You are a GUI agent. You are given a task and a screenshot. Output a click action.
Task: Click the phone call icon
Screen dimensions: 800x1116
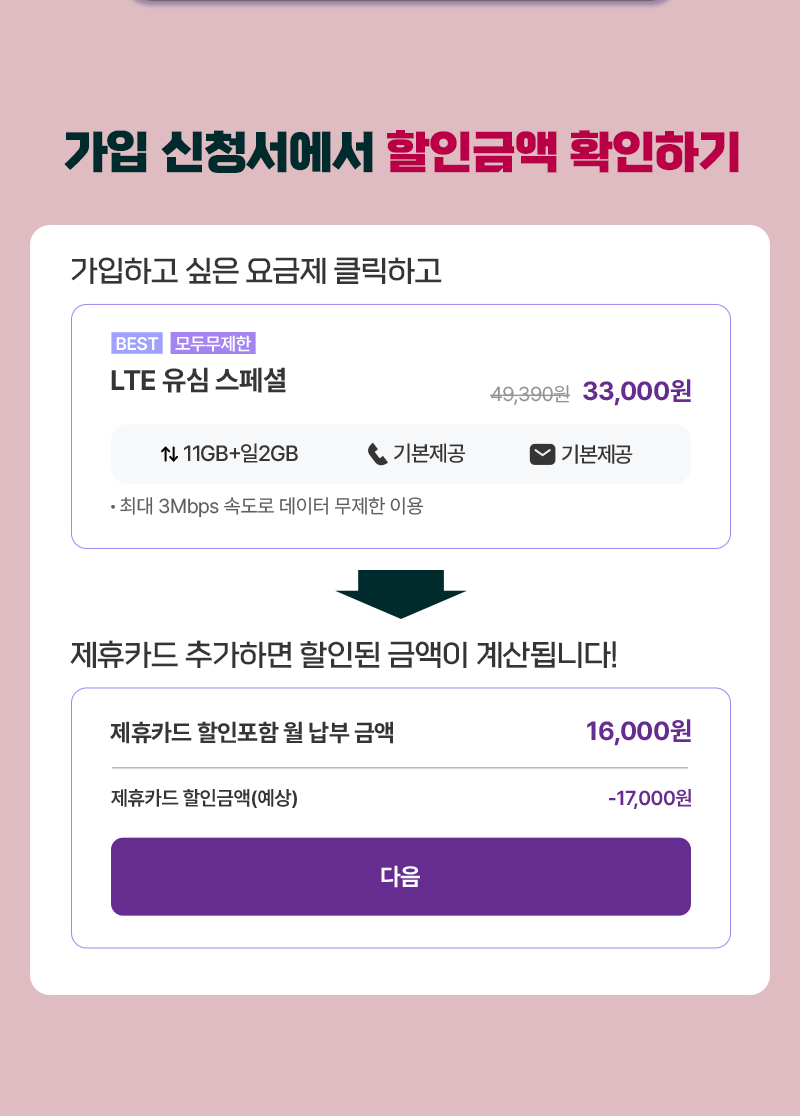pyautogui.click(x=377, y=454)
